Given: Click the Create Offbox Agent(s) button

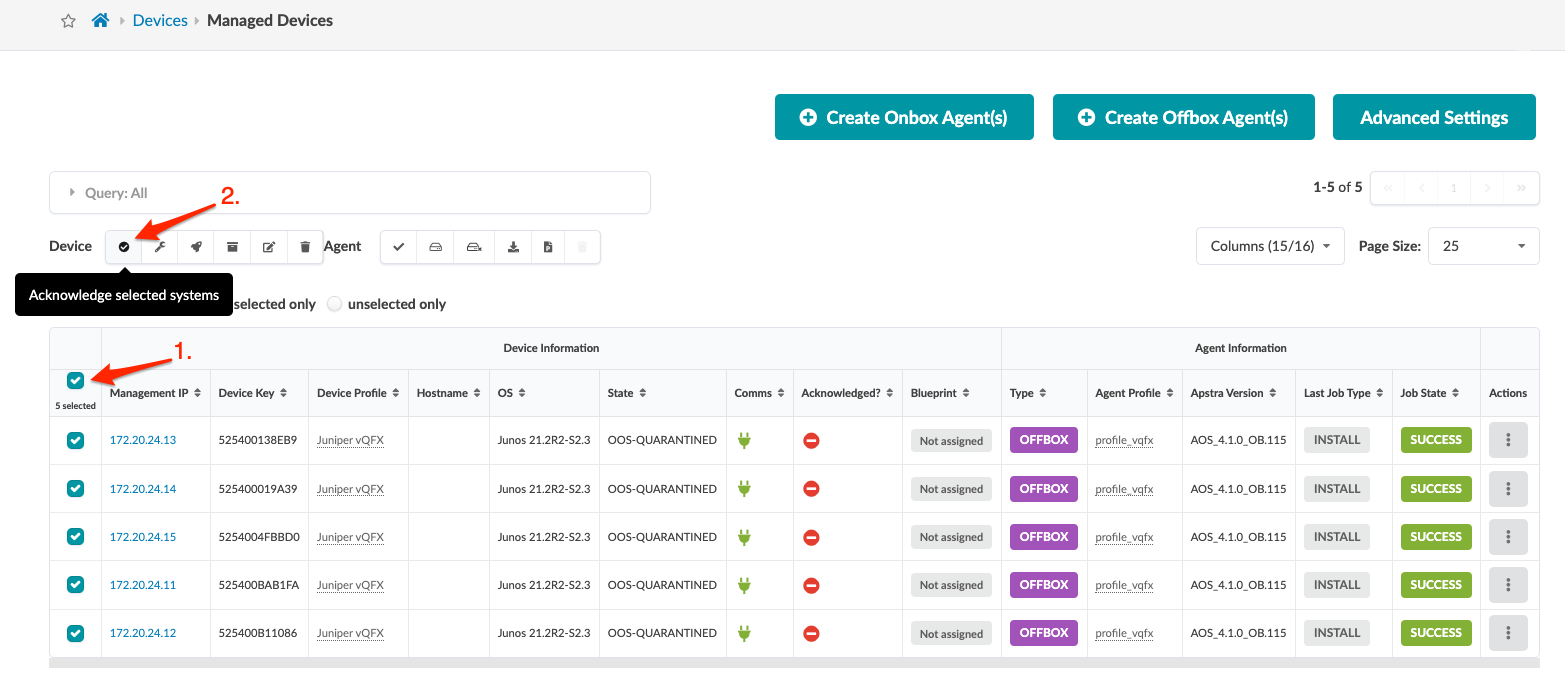Looking at the screenshot, I should [x=1183, y=118].
